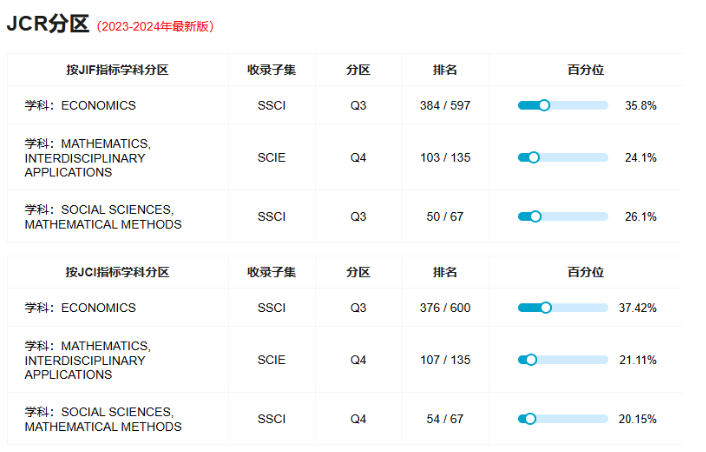Screen dimensions: 706x452
Task: Click the 20.15% percentile slider handle
Action: click(x=530, y=419)
